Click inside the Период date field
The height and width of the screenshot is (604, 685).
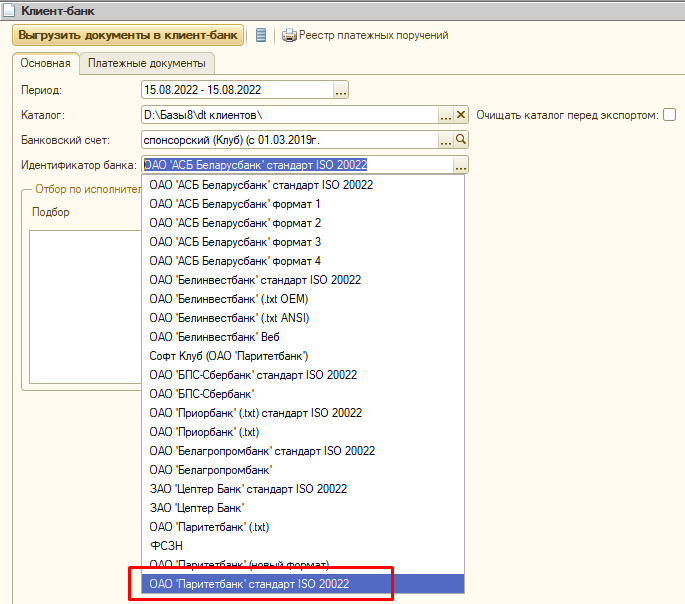point(236,91)
